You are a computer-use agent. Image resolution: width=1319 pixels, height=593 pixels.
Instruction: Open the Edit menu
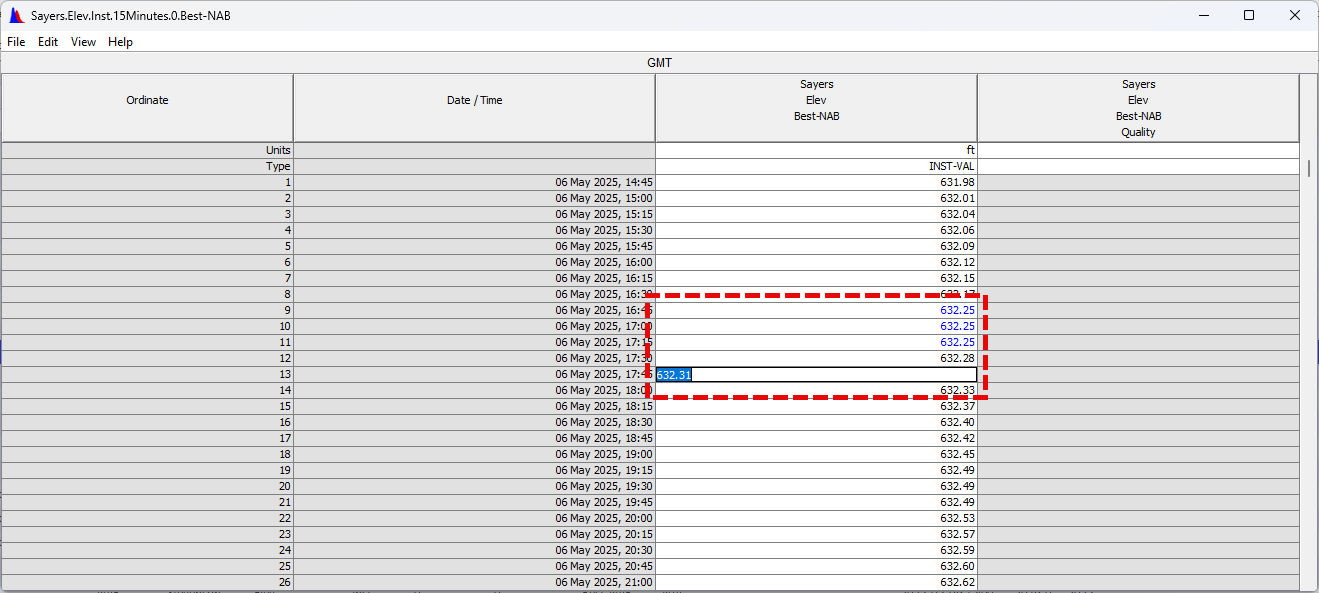click(48, 42)
